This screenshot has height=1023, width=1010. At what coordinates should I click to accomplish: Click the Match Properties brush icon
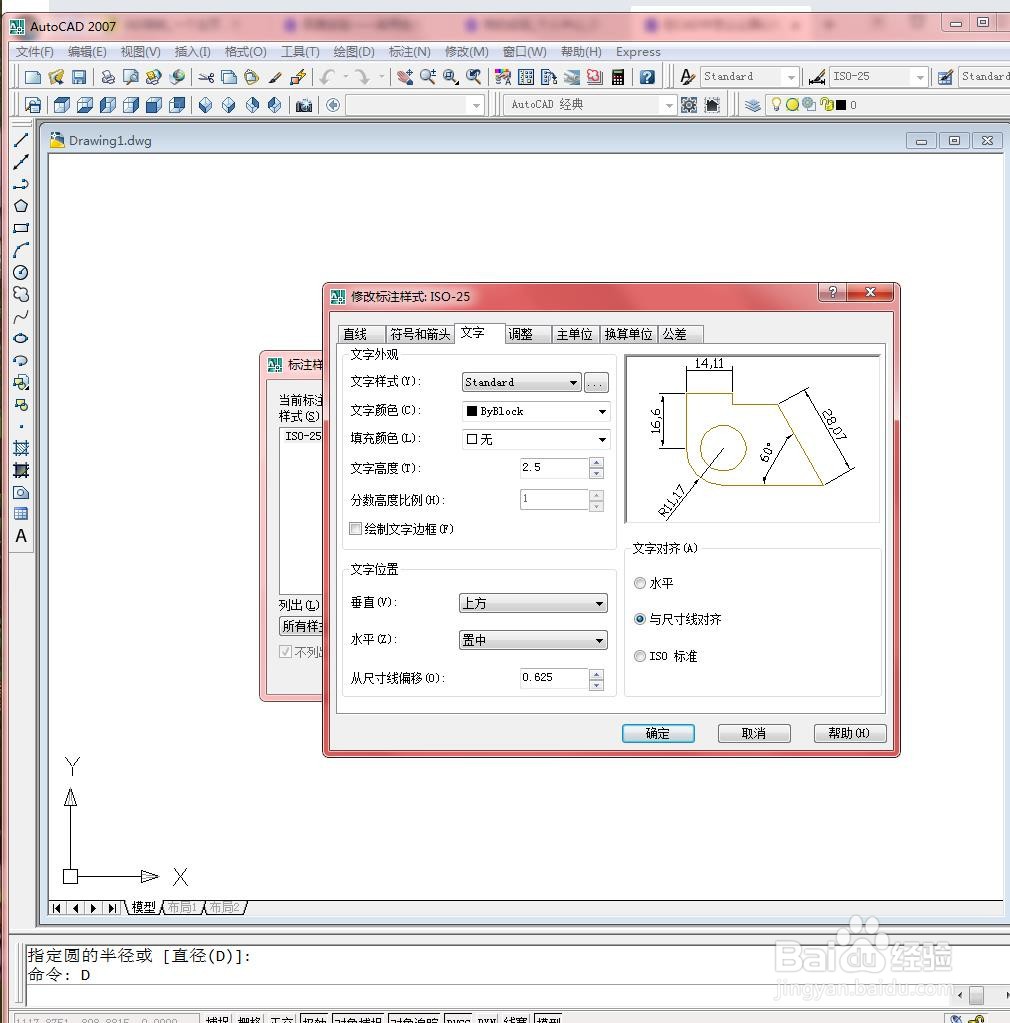pos(275,77)
